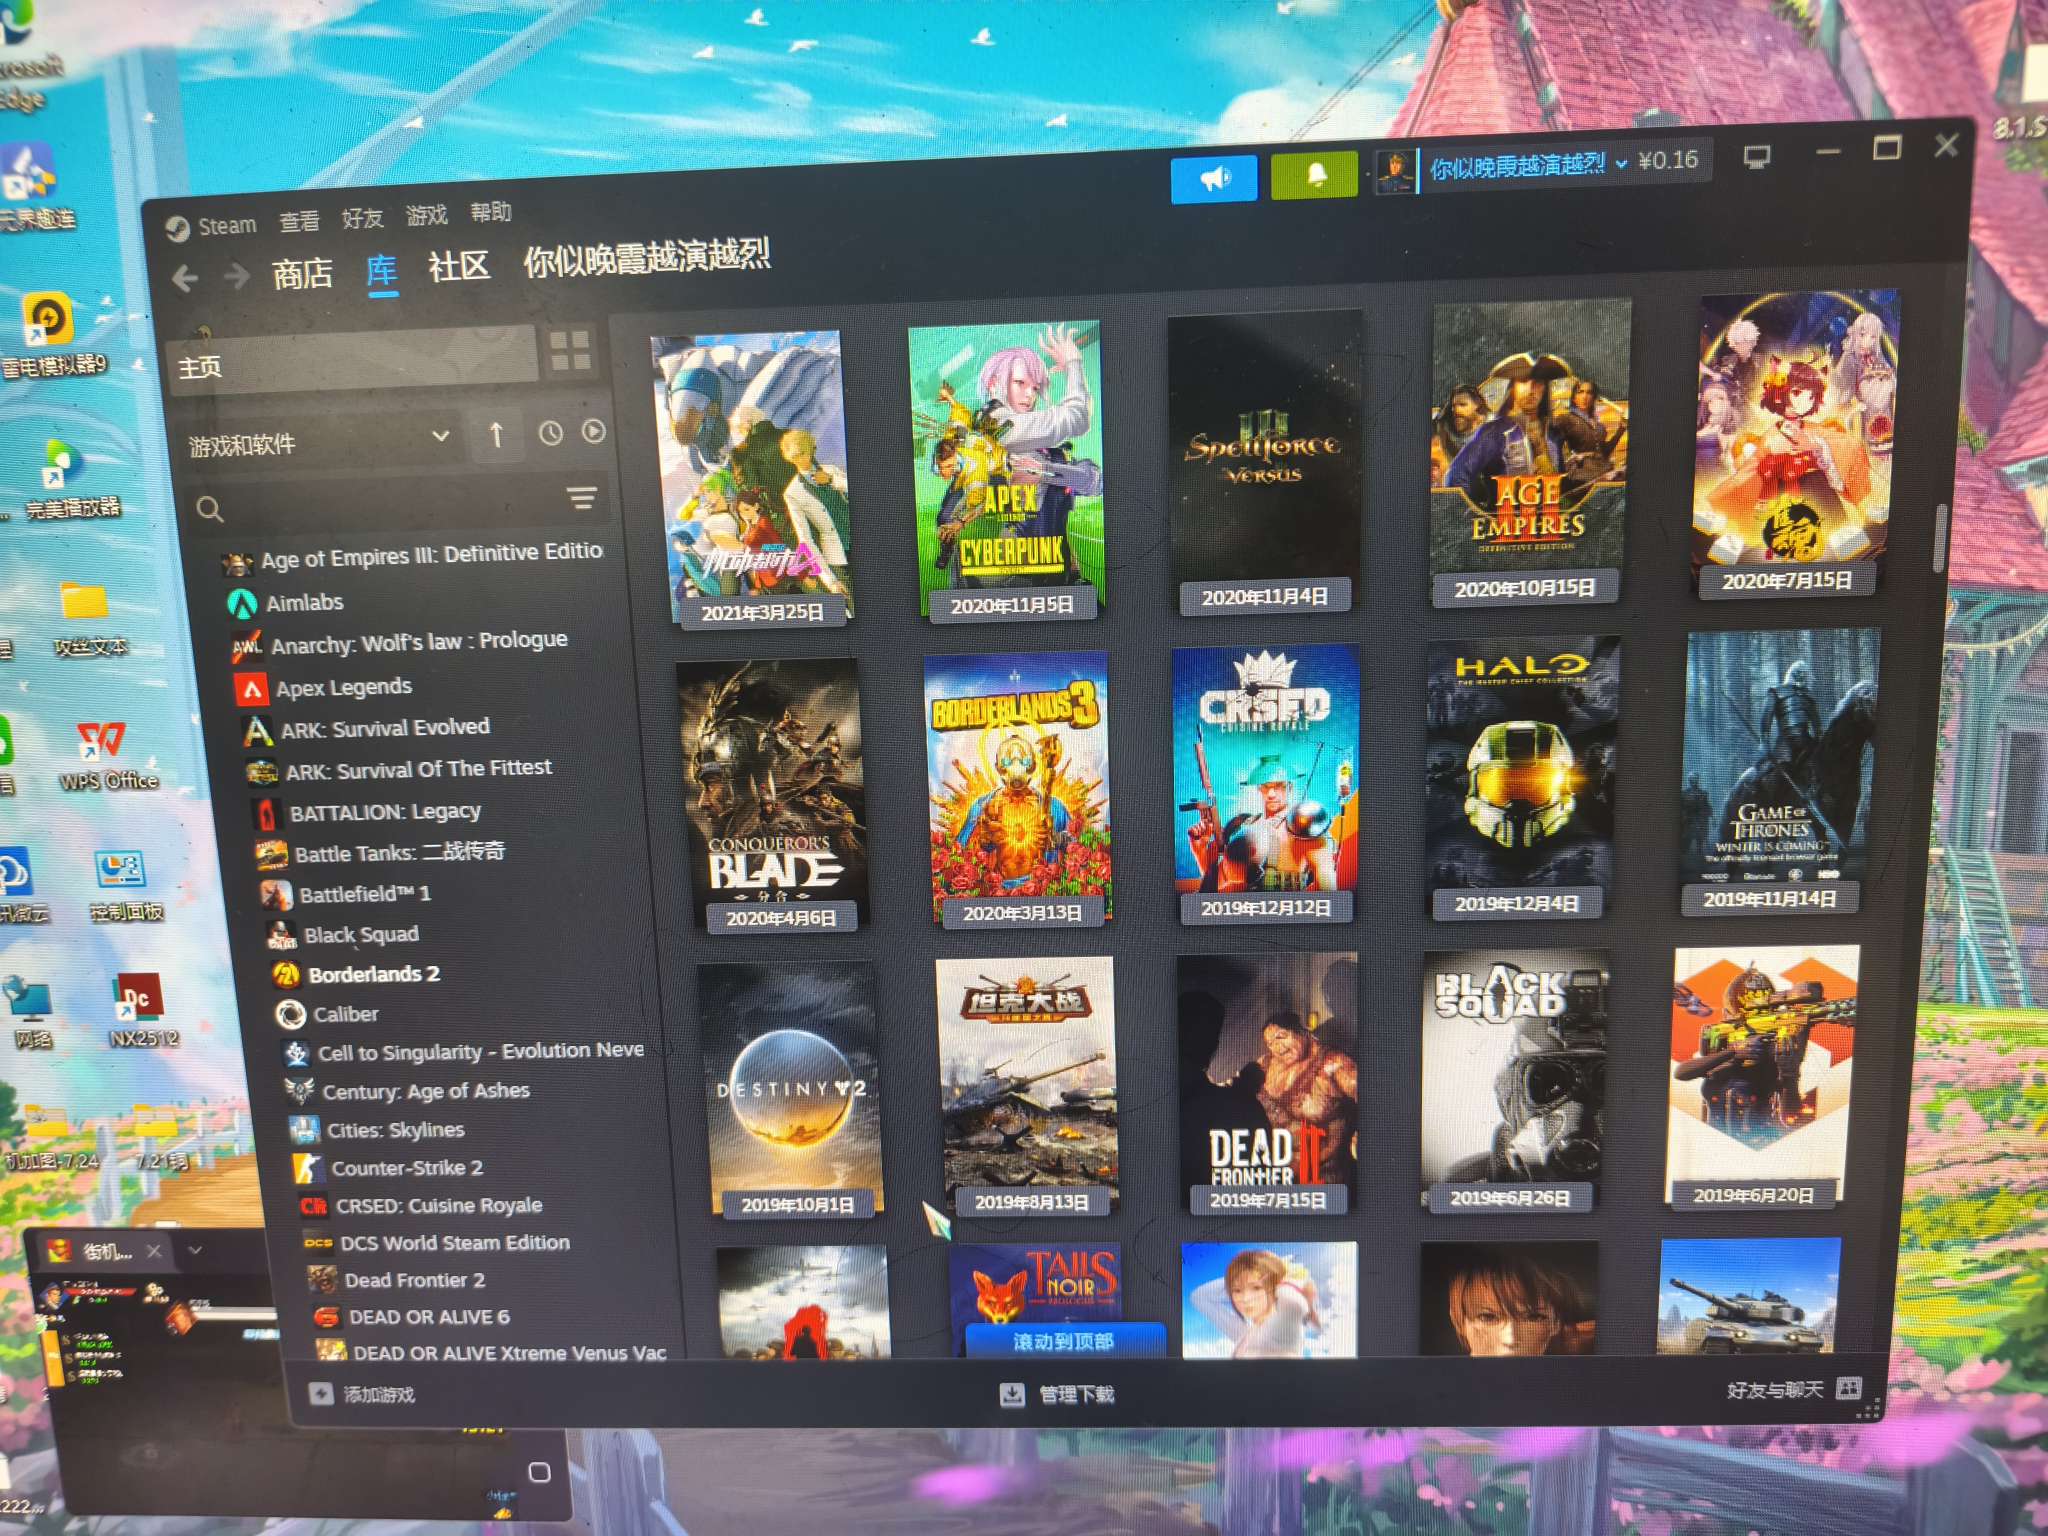Switch to the 库 tab
The image size is (2048, 1536).
point(382,270)
